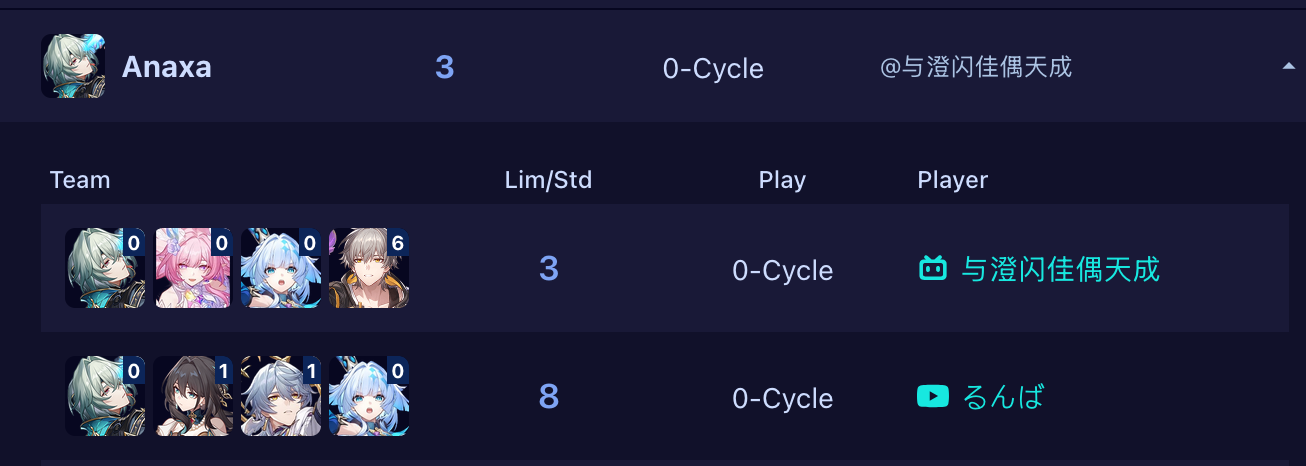Click Anaxa's avatar in the second team row
This screenshot has height=466, width=1306.
[x=105, y=396]
